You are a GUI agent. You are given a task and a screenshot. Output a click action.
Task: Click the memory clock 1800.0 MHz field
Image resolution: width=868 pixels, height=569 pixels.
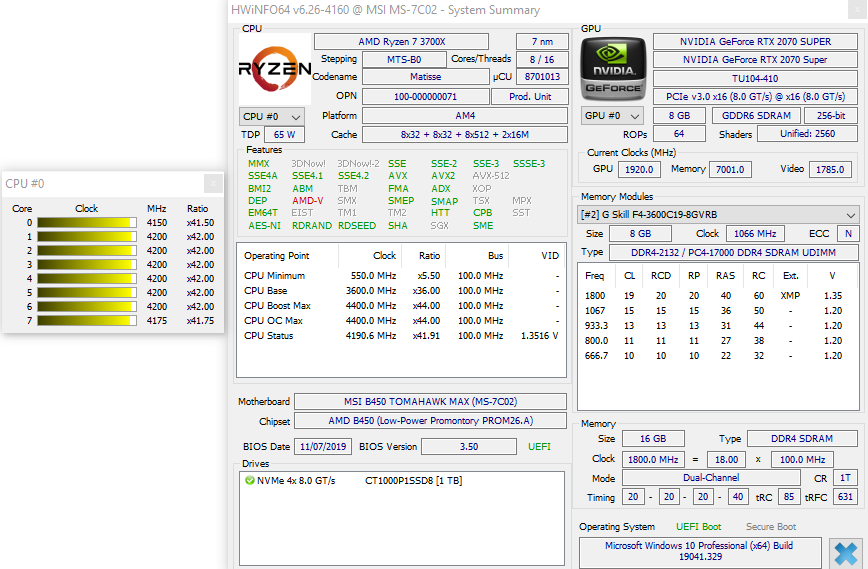click(x=653, y=459)
